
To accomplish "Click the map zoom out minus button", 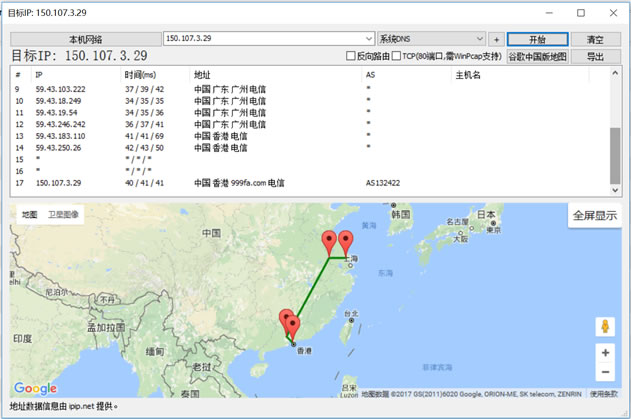I will click(605, 372).
